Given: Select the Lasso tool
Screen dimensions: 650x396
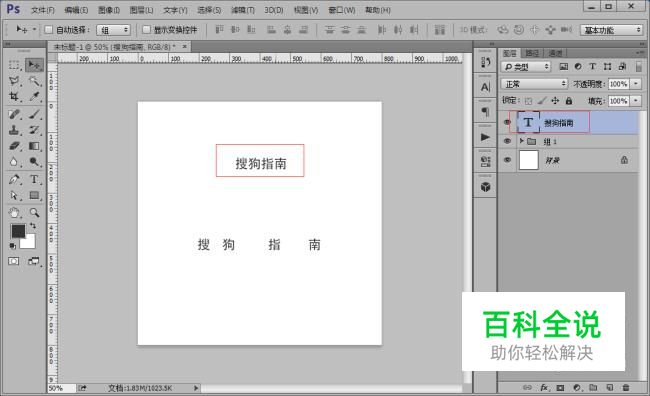Looking at the screenshot, I should [14, 81].
